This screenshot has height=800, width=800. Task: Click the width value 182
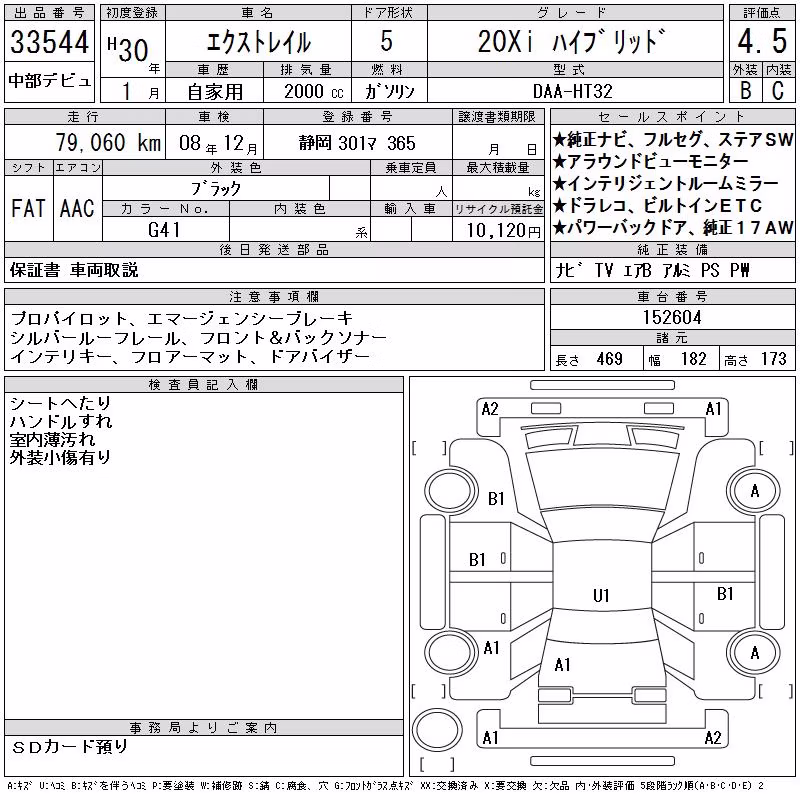click(x=693, y=359)
